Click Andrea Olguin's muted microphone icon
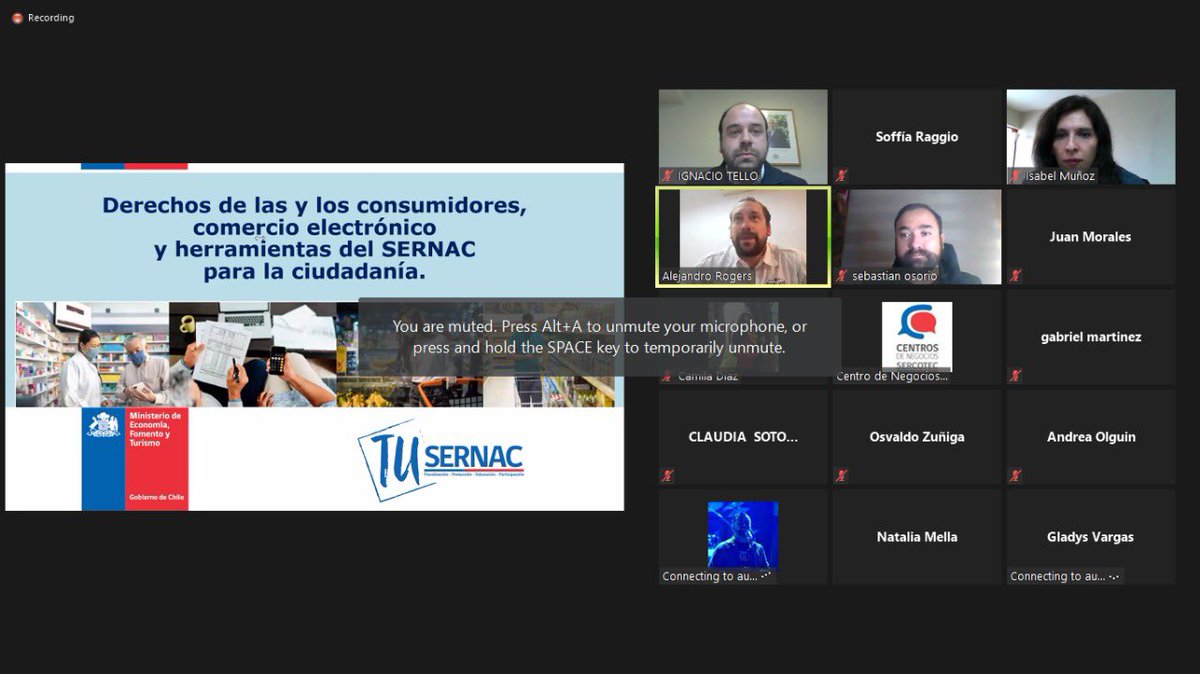The height and width of the screenshot is (674, 1200). 1016,476
